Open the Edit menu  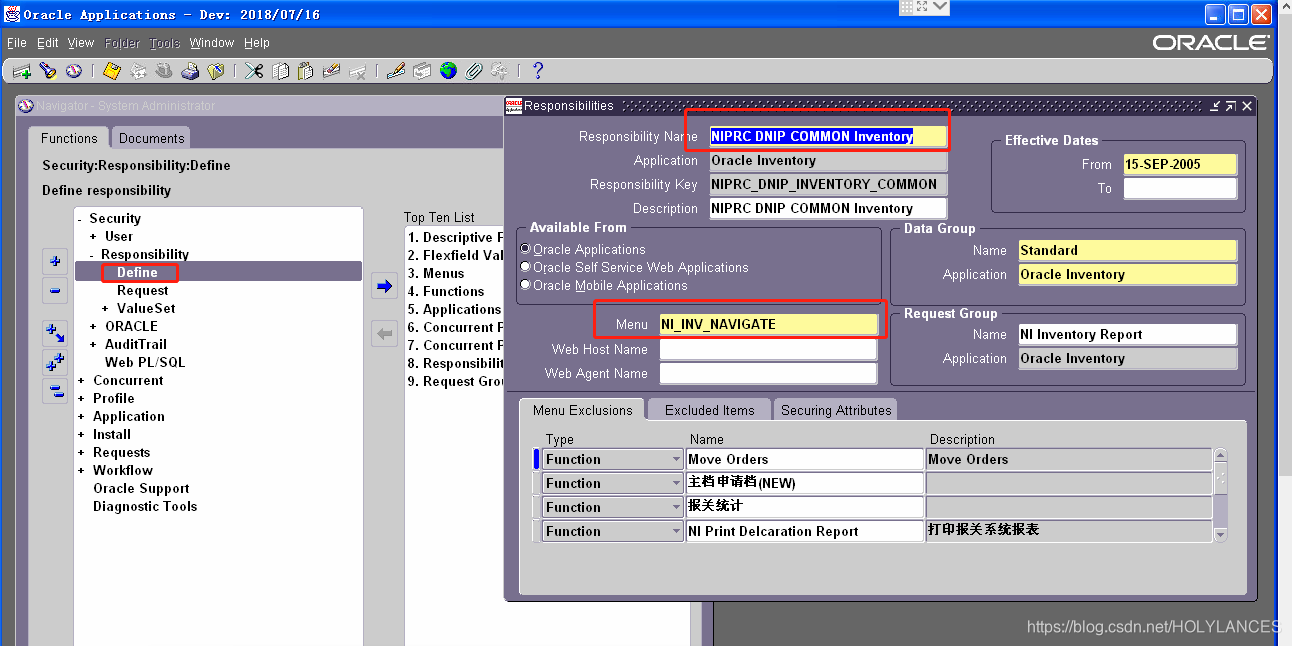pyautogui.click(x=48, y=43)
